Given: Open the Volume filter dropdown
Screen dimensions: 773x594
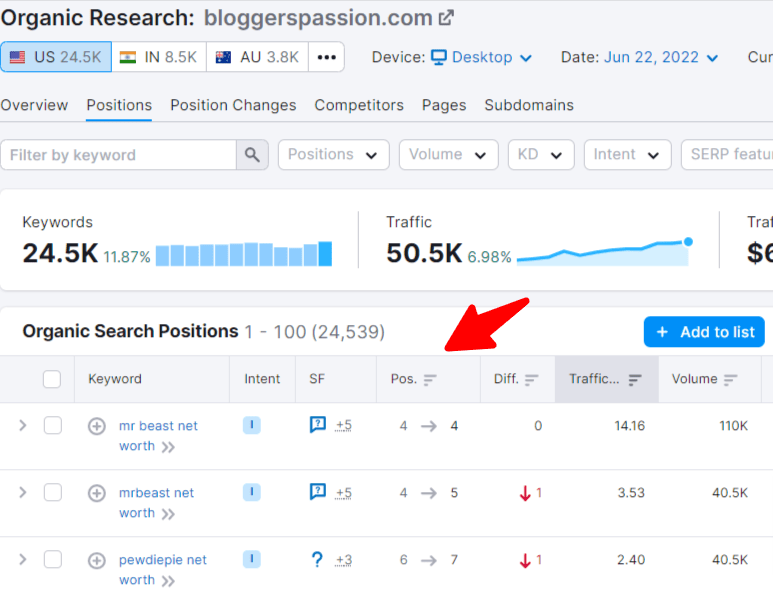Looking at the screenshot, I should 449,155.
